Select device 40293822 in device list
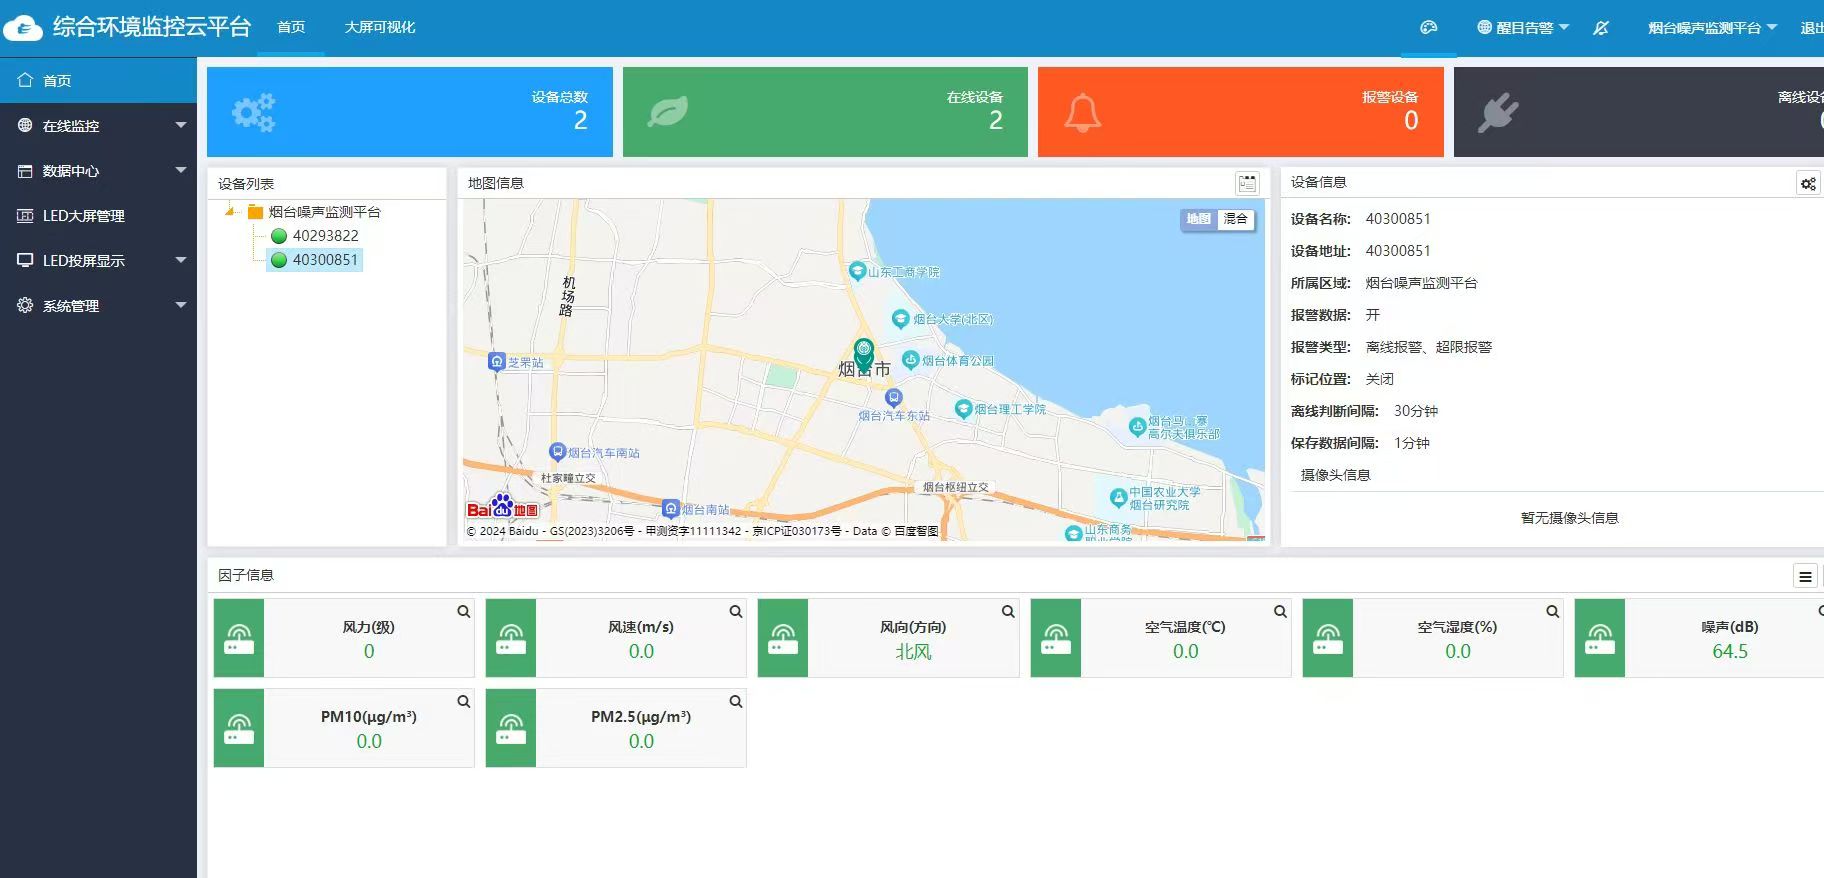Image resolution: width=1824 pixels, height=878 pixels. (x=325, y=236)
